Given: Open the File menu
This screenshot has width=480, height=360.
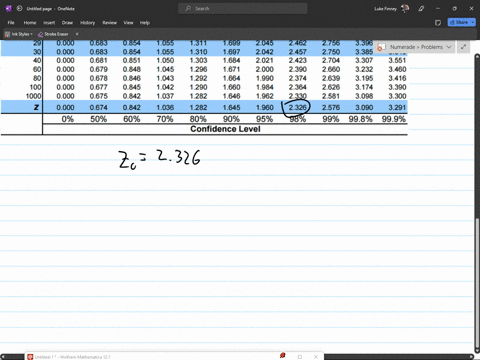Looking at the screenshot, I should 11,23.
